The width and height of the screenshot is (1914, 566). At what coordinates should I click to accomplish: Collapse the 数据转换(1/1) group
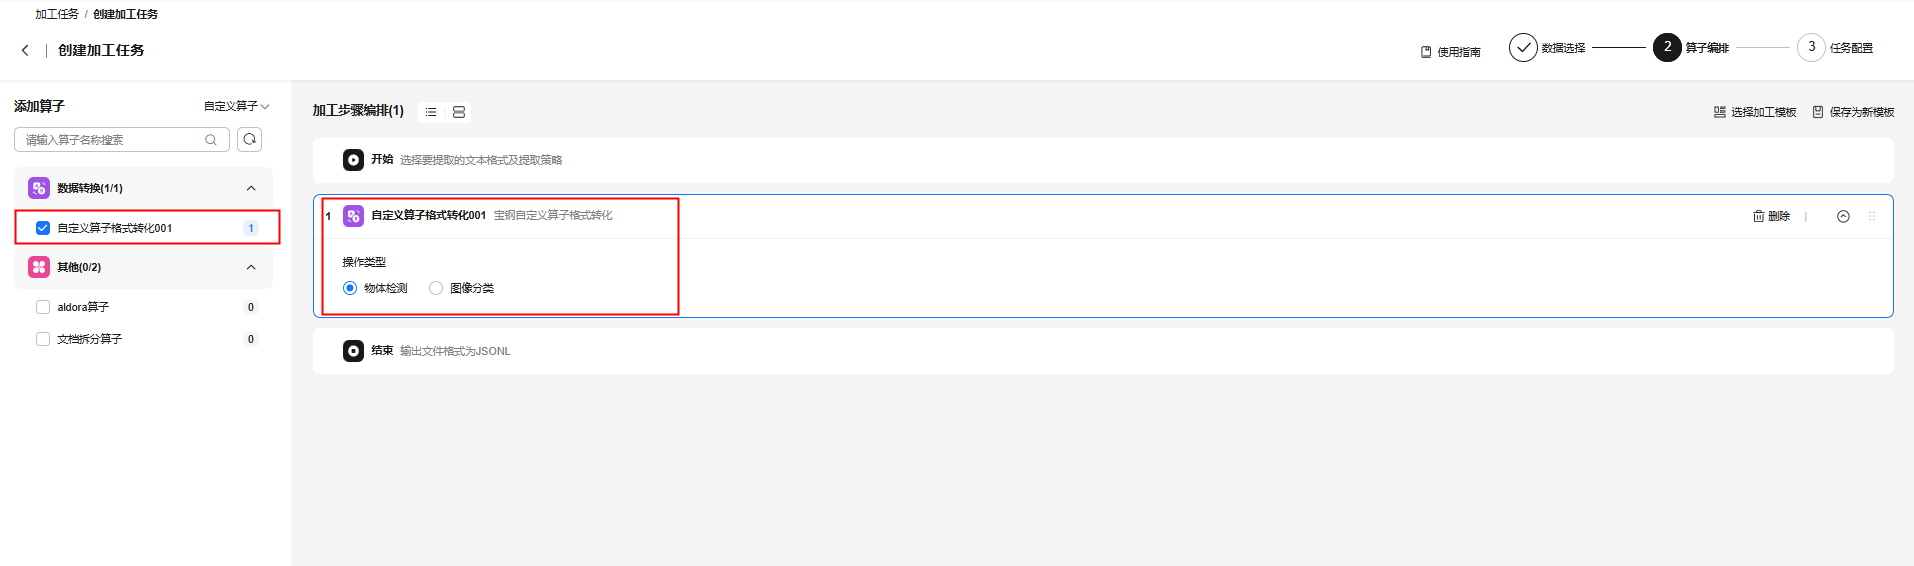click(251, 188)
